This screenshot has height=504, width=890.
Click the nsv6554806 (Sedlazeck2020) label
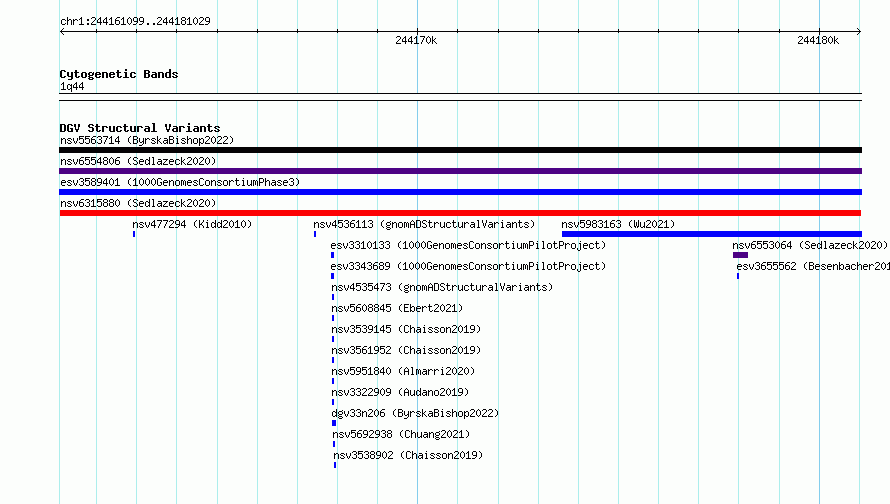coord(138,161)
